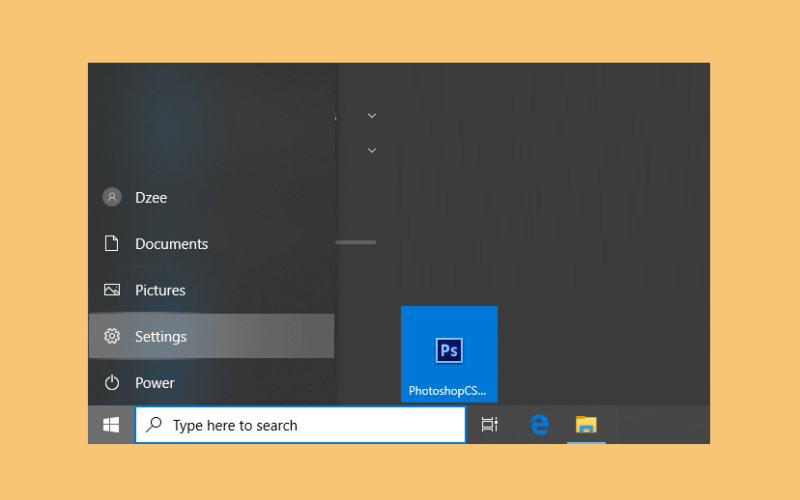Open the Pictures folder entry

point(211,290)
